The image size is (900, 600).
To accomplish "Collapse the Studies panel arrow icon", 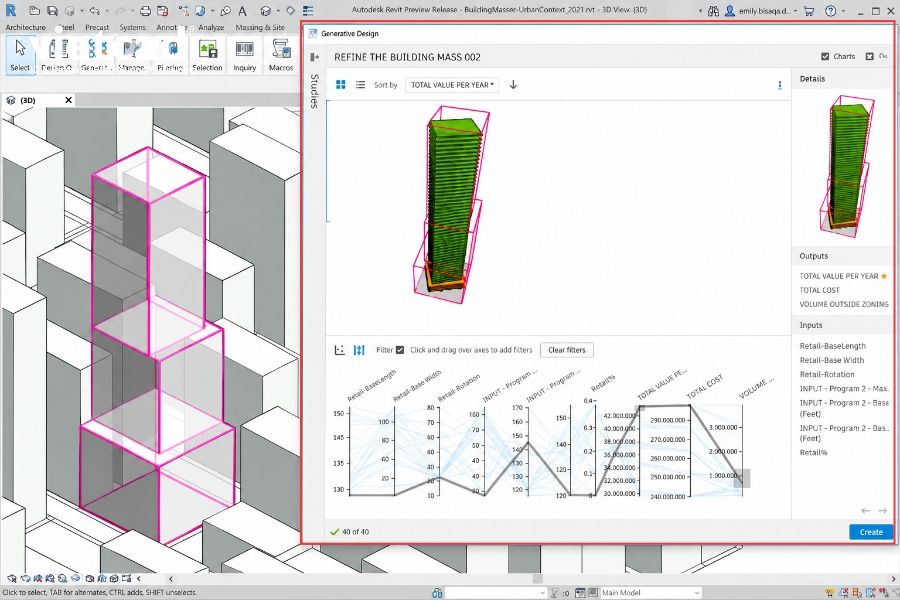I will pyautogui.click(x=315, y=57).
